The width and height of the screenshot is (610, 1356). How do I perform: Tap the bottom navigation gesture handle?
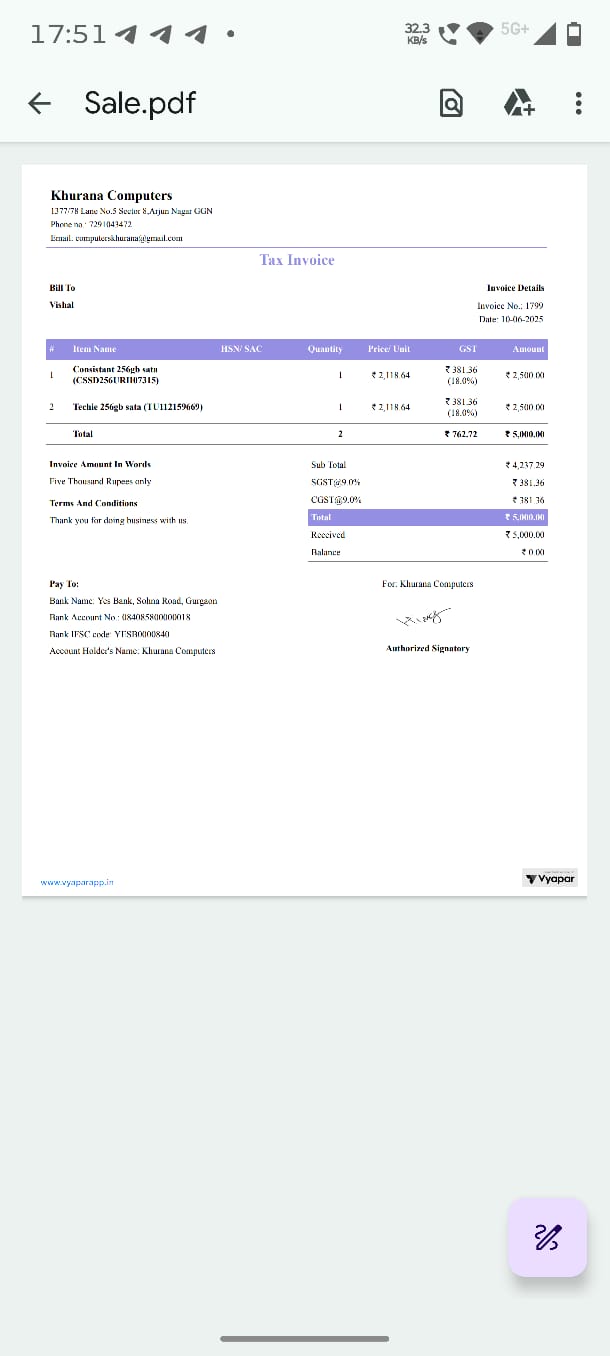click(304, 1338)
